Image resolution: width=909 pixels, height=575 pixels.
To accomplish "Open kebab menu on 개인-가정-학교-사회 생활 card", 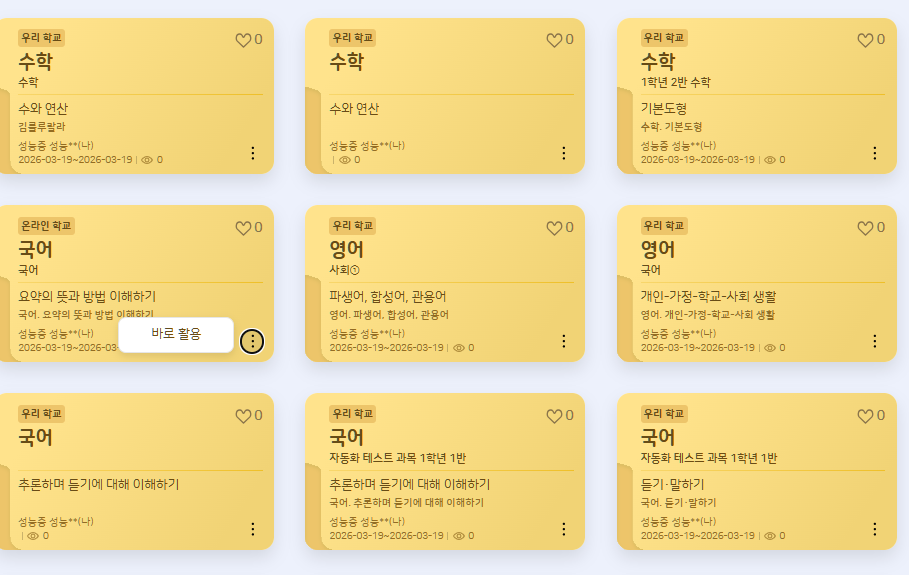I will 875,341.
